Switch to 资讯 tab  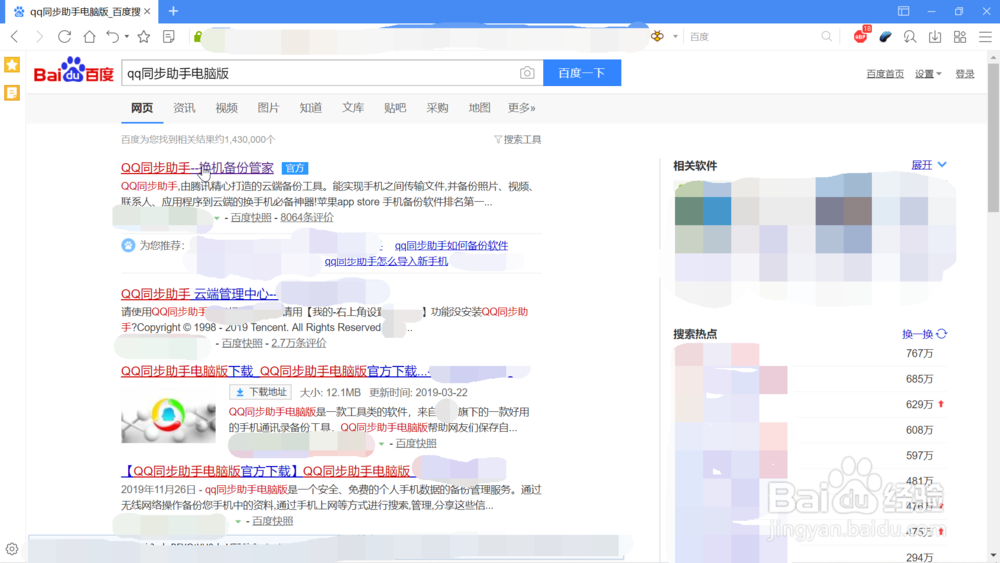184,108
